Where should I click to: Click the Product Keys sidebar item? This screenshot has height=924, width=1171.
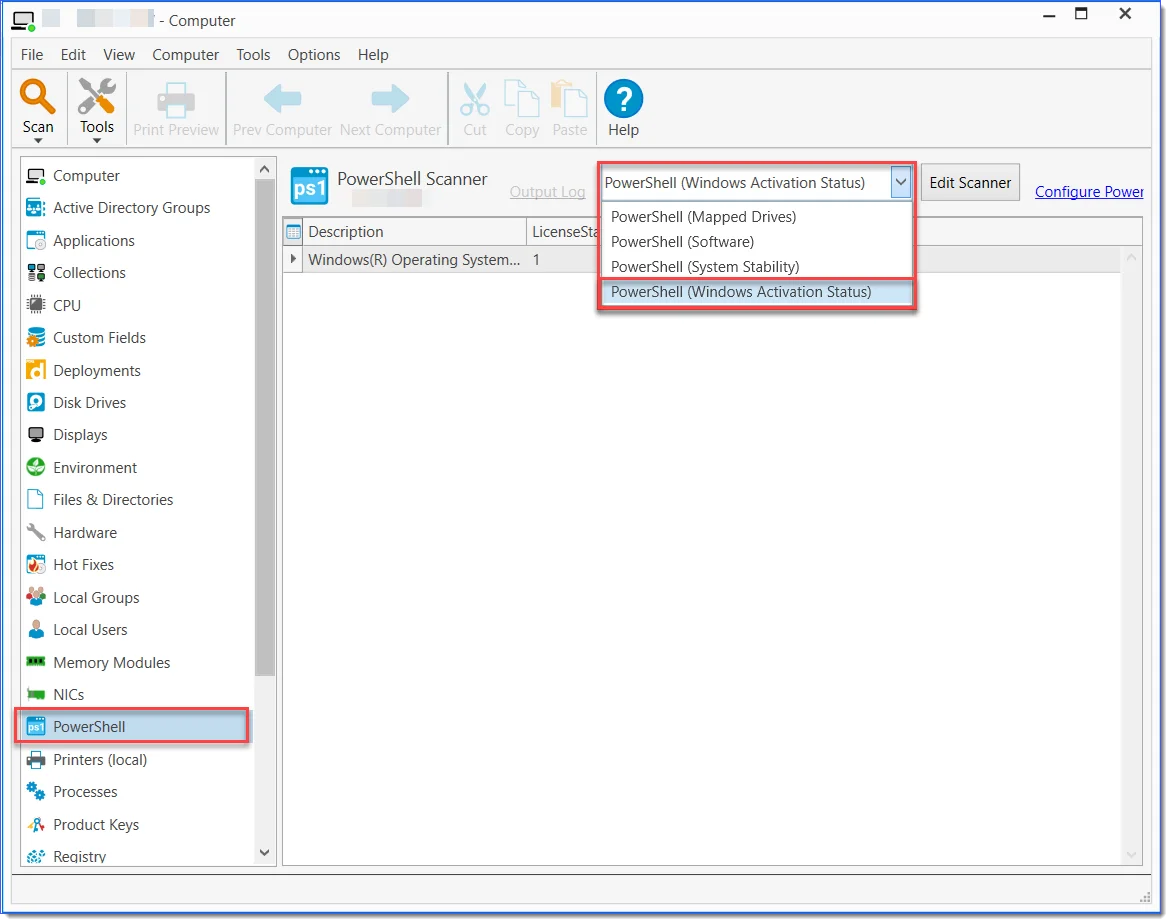tap(95, 825)
